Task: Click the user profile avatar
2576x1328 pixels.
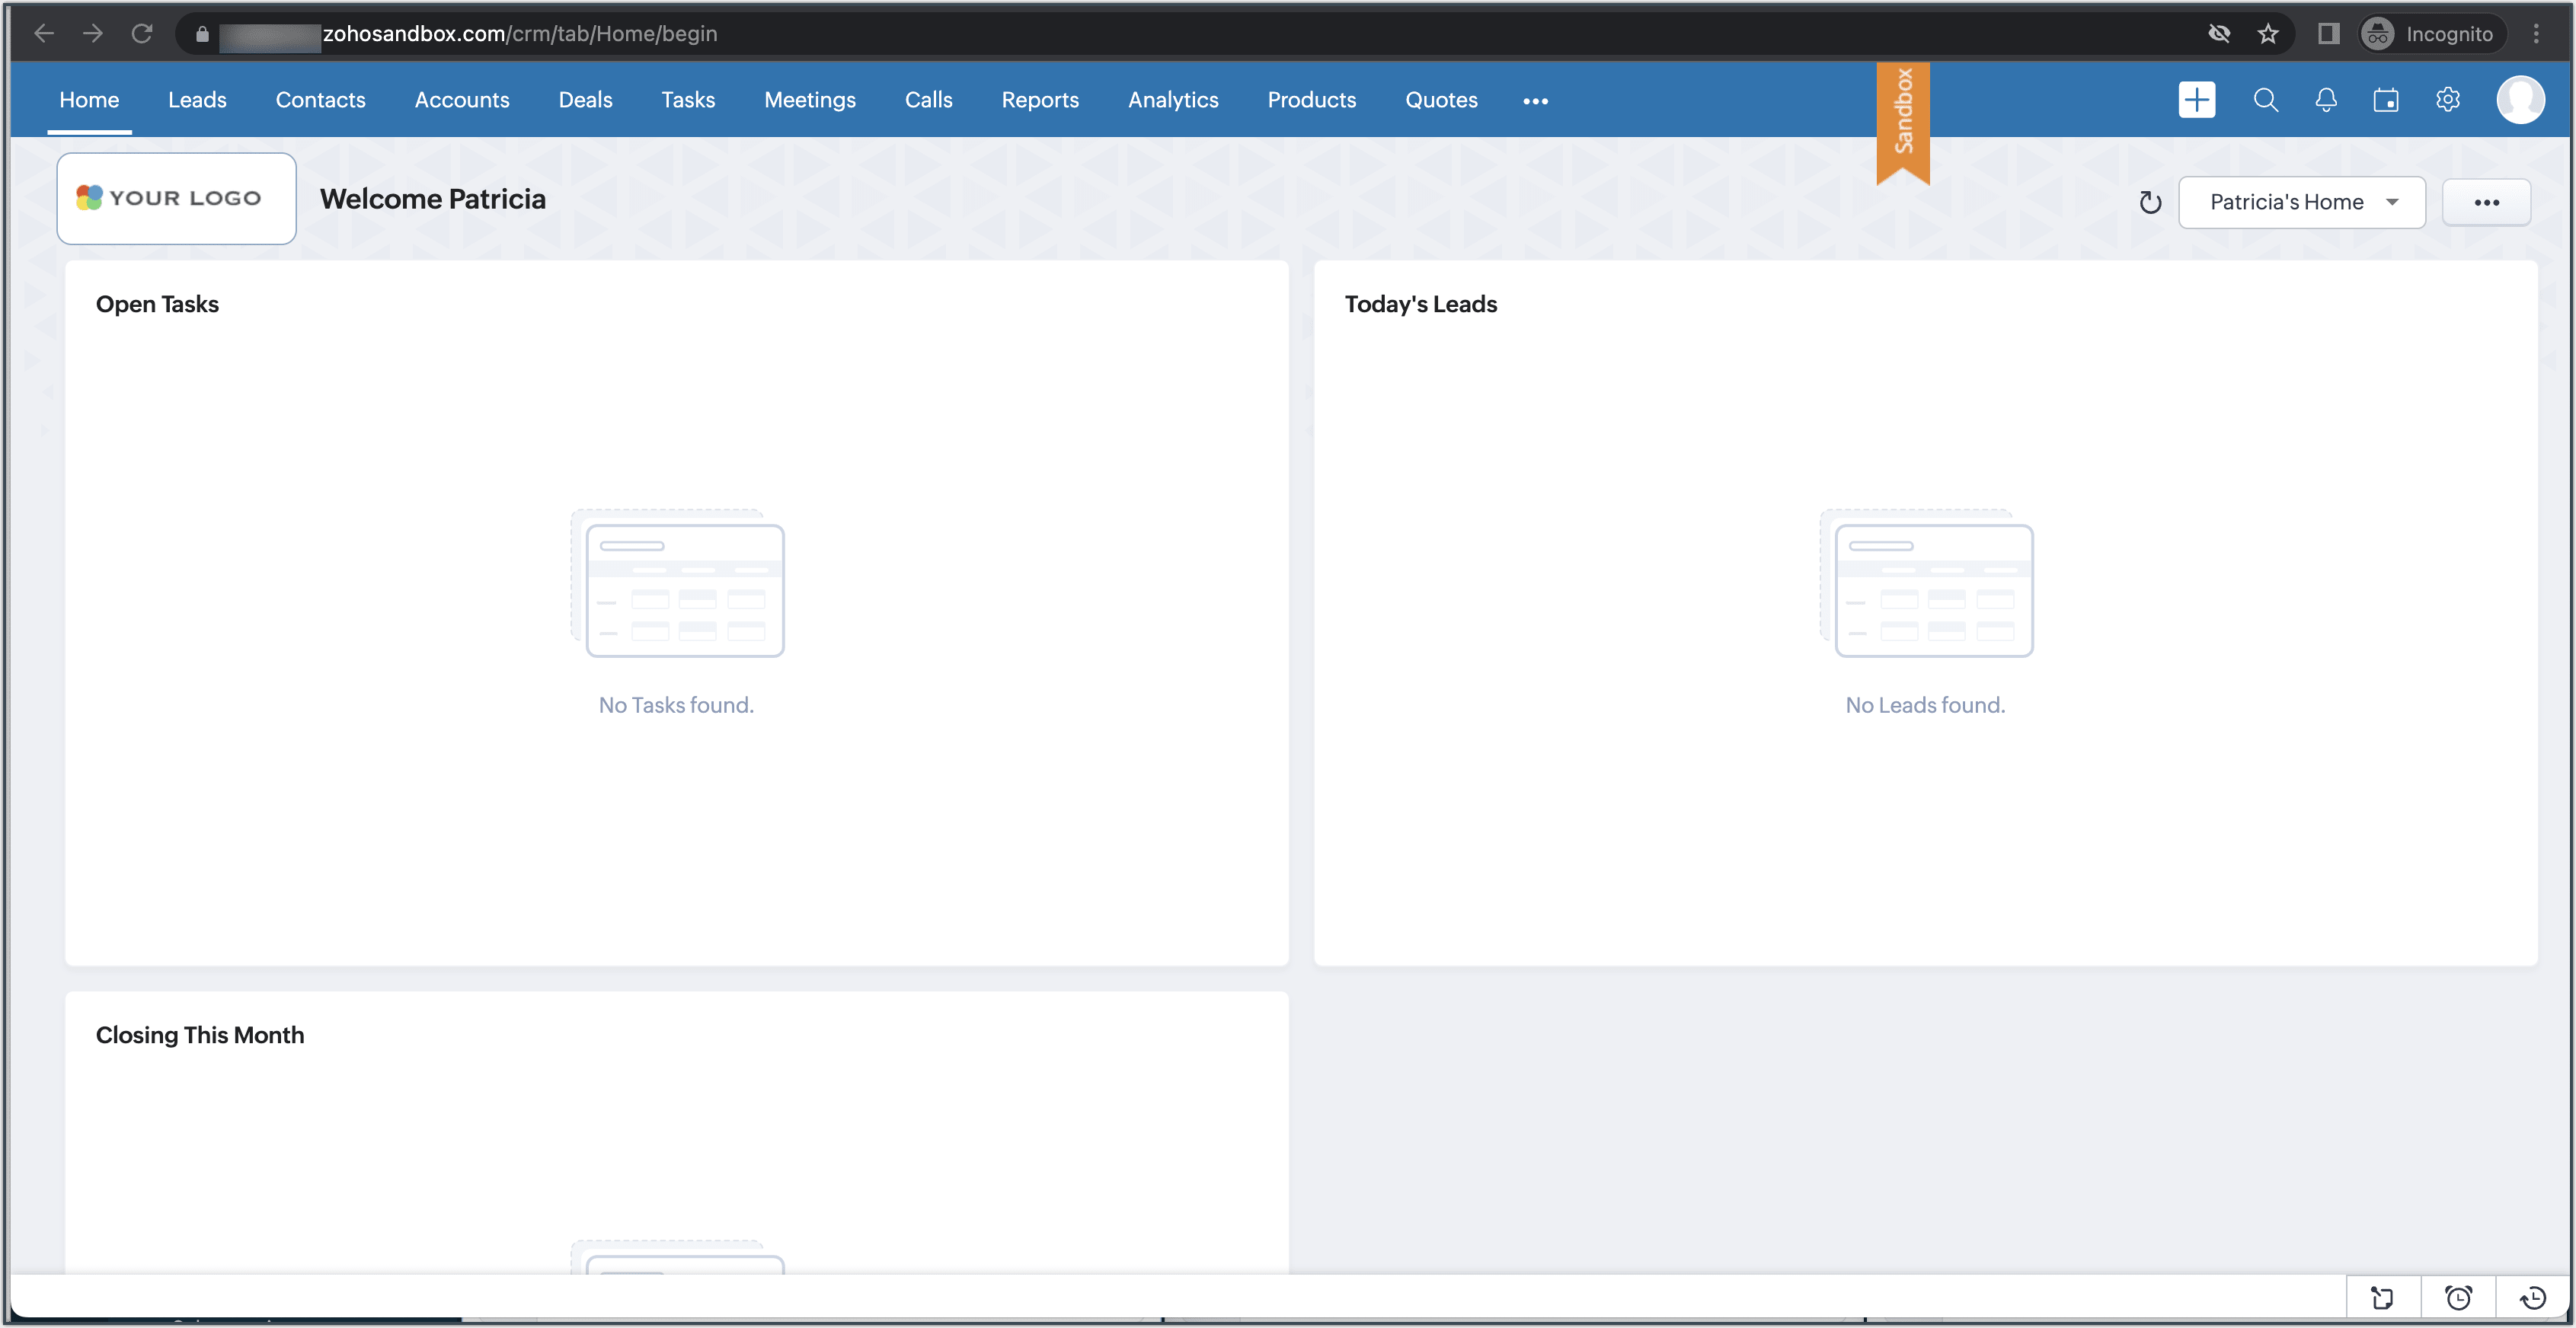Action: (x=2520, y=100)
